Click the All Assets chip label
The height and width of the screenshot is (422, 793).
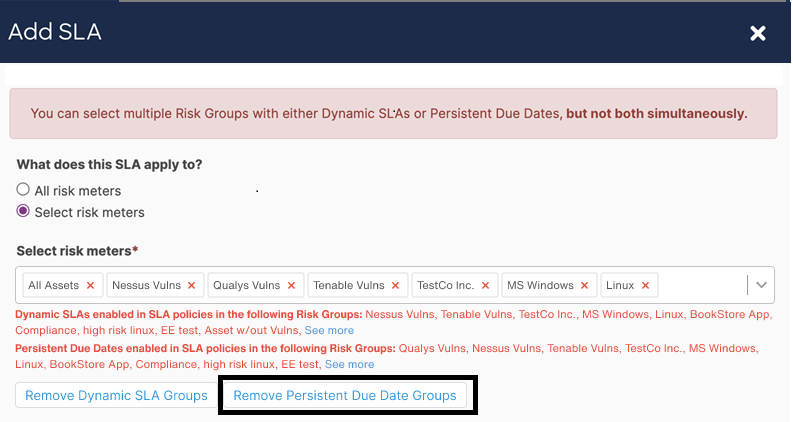click(54, 285)
